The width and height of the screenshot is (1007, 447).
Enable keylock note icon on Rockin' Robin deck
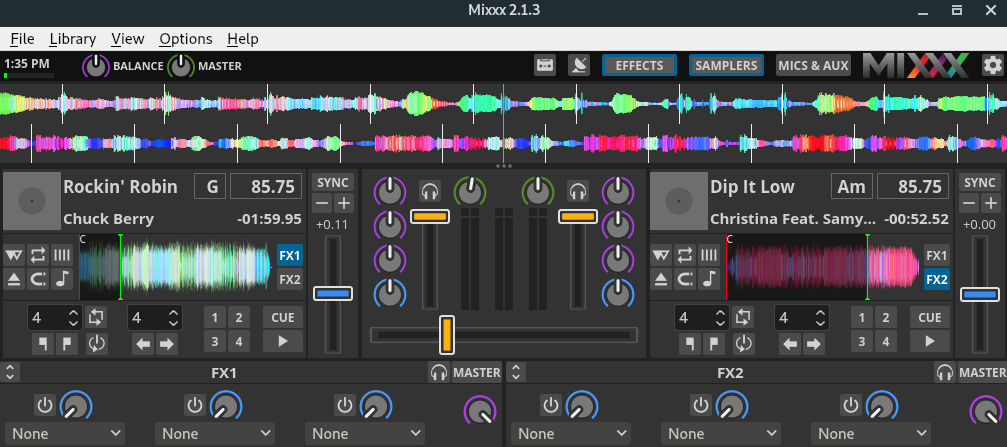click(62, 279)
